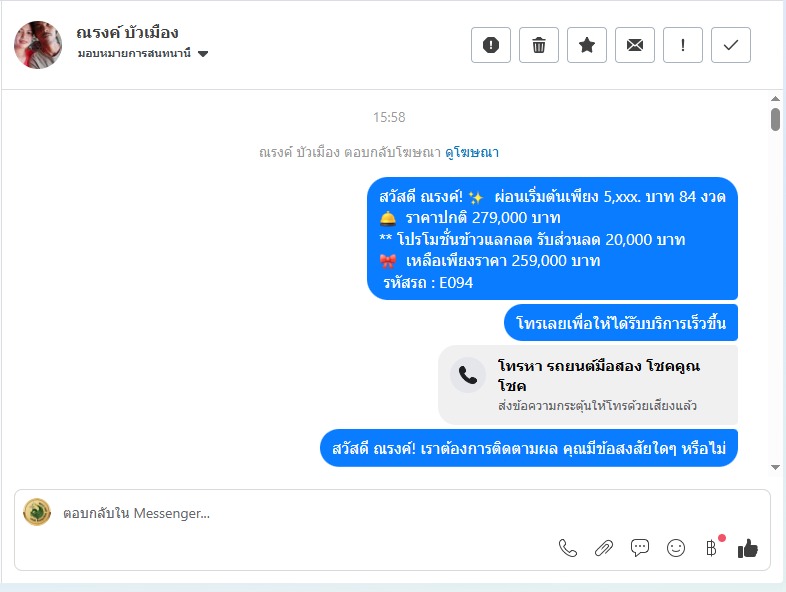This screenshot has width=786, height=592.
Task: Open the emoji picker smiley icon
Action: coord(676,548)
